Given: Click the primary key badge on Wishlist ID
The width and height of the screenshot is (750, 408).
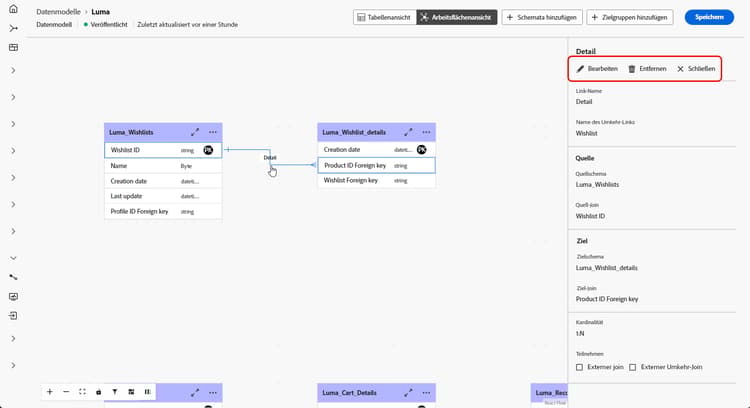Looking at the screenshot, I should point(208,150).
